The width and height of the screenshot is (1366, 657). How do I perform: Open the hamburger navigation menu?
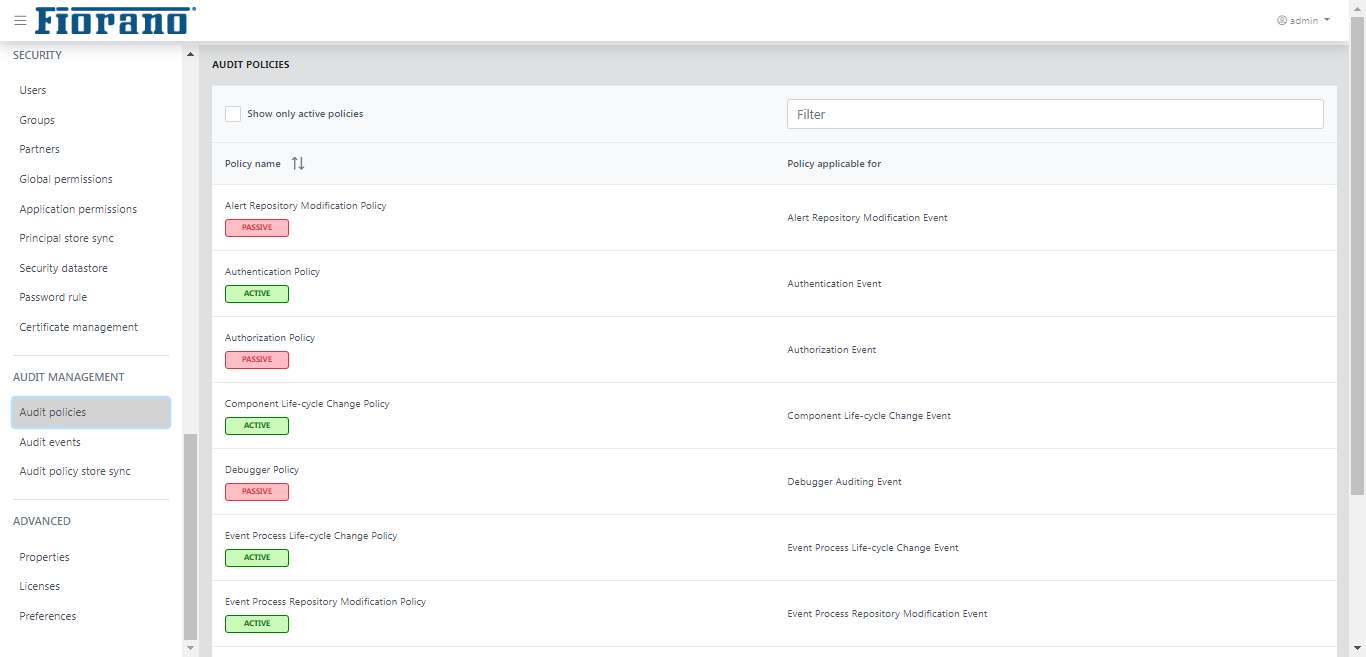(x=20, y=20)
